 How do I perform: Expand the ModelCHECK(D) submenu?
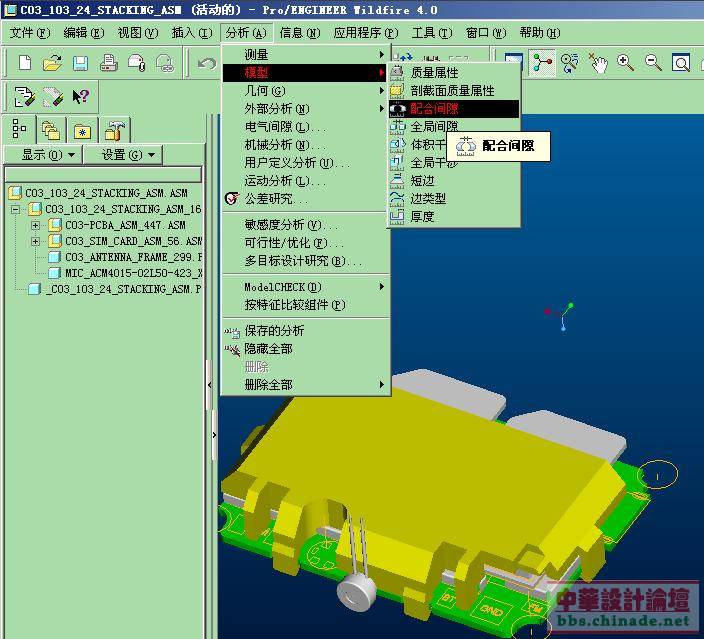304,286
